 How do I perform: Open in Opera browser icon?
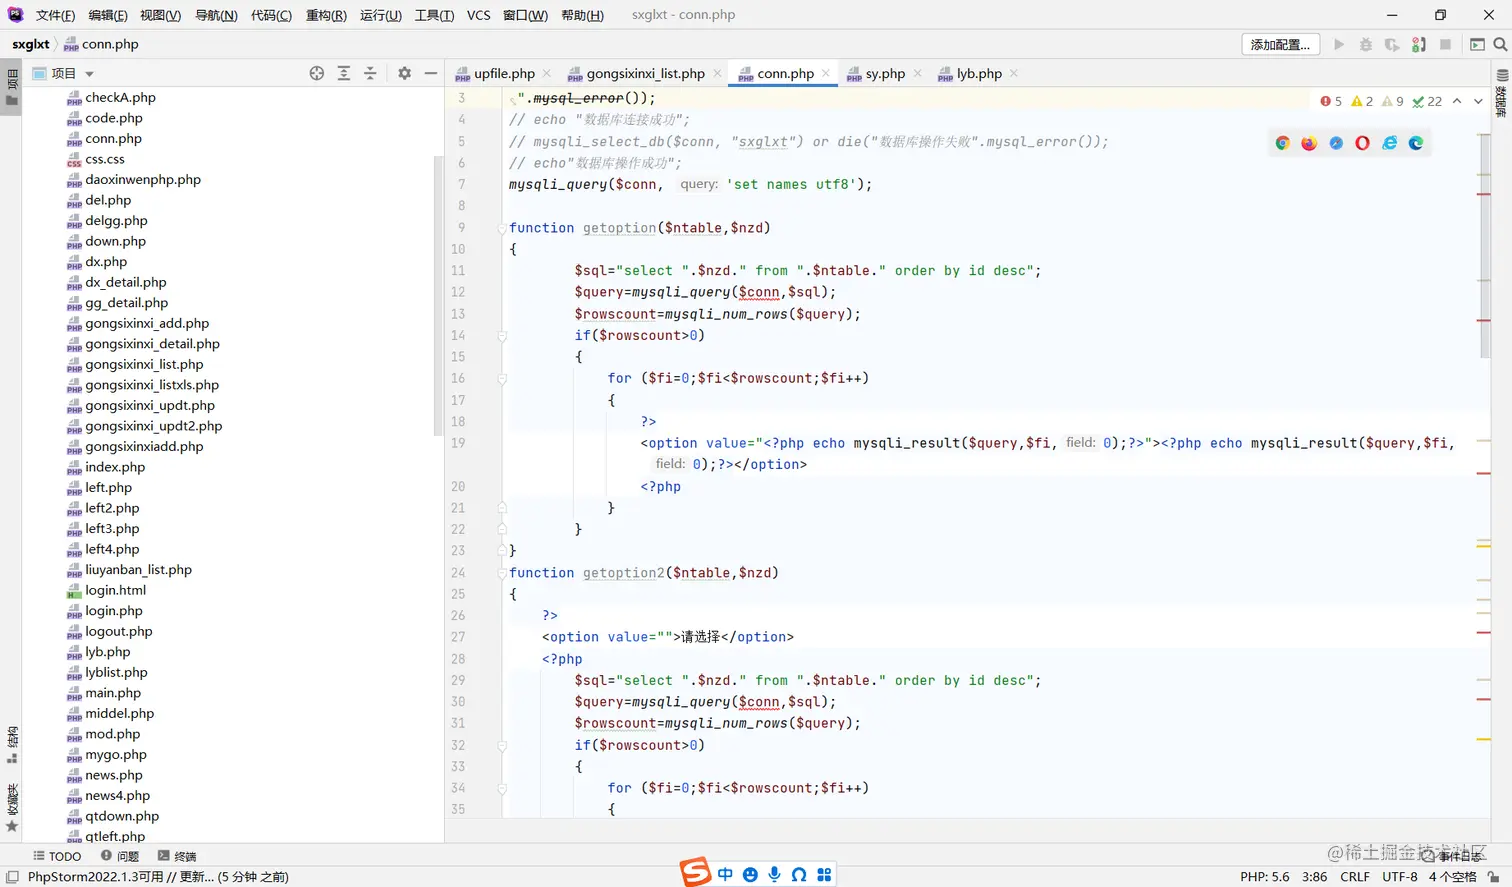[x=1362, y=143]
